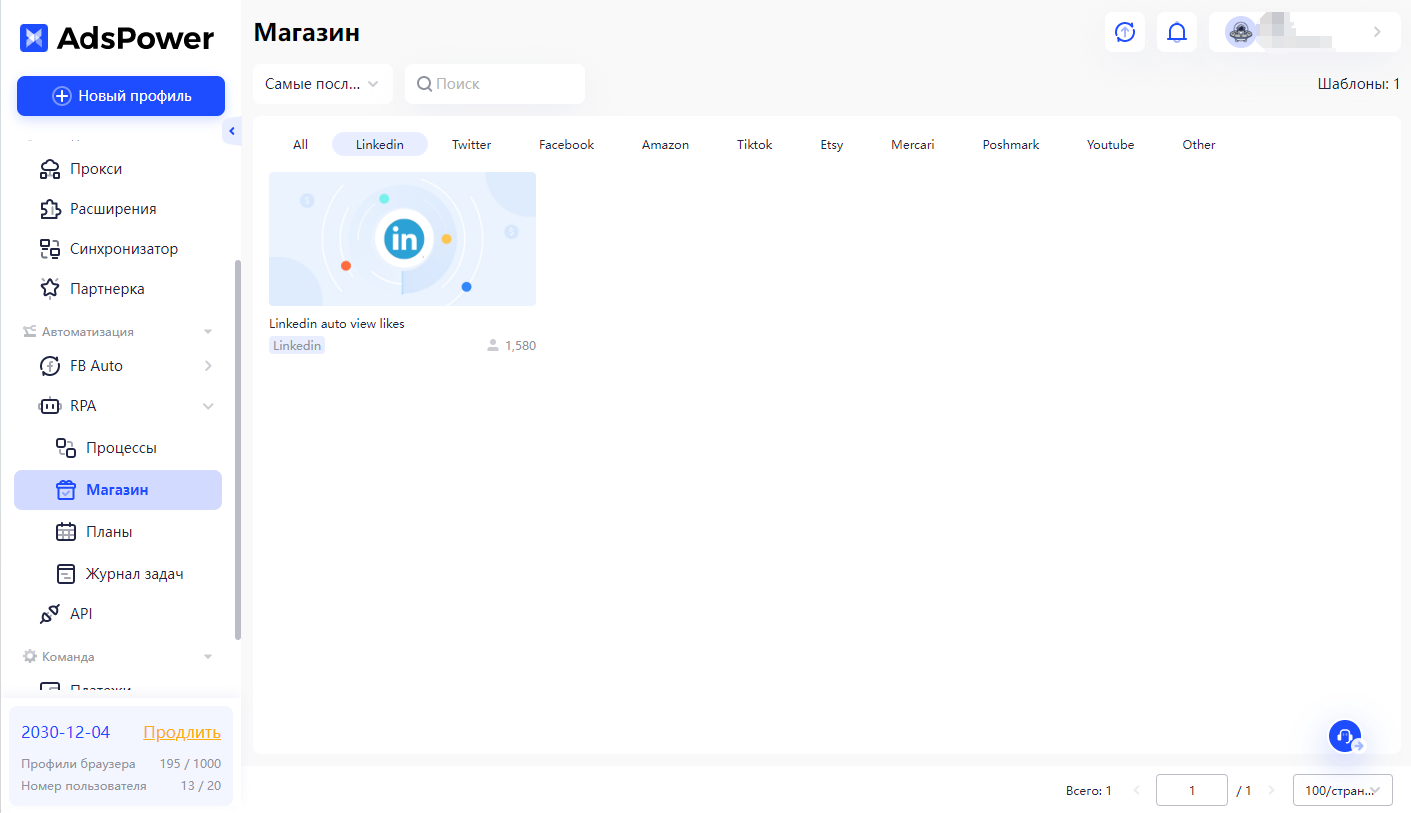This screenshot has width=1411, height=813.
Task: Select the Other category tab
Action: pos(1199,145)
